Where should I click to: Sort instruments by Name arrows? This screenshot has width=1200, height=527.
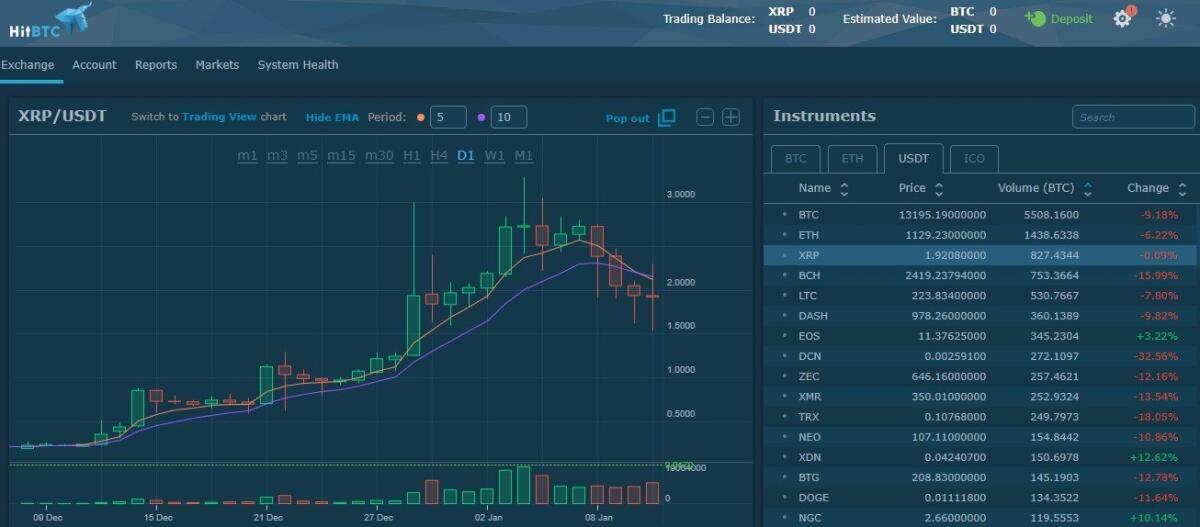point(844,188)
